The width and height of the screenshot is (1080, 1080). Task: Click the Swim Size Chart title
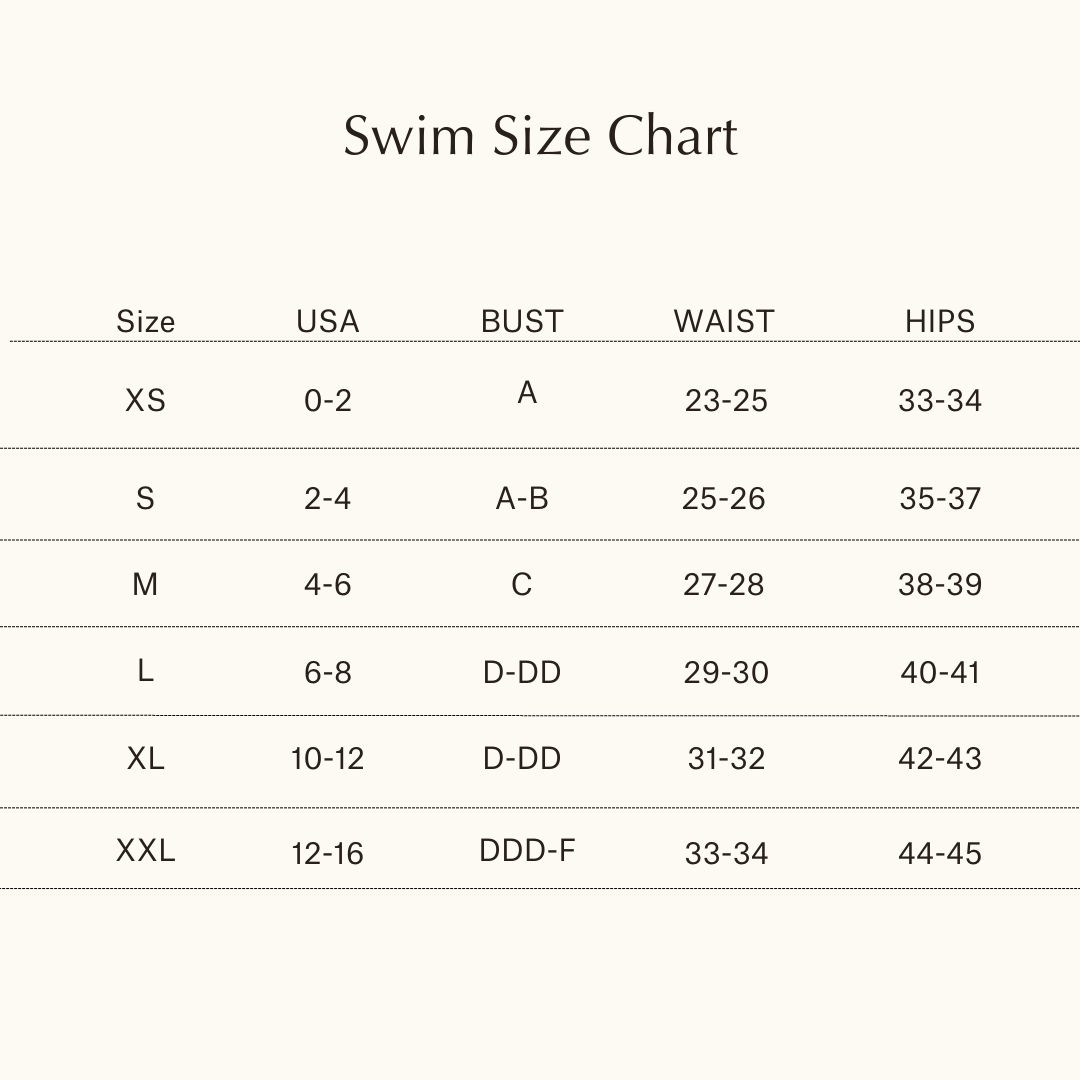(x=540, y=136)
